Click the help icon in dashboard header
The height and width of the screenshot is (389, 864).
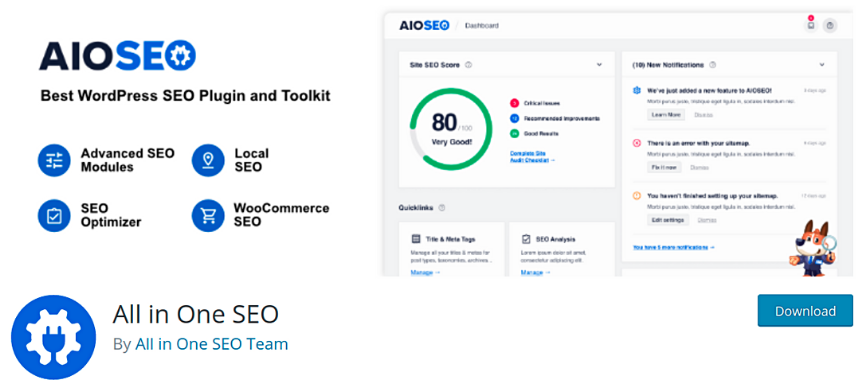[830, 25]
